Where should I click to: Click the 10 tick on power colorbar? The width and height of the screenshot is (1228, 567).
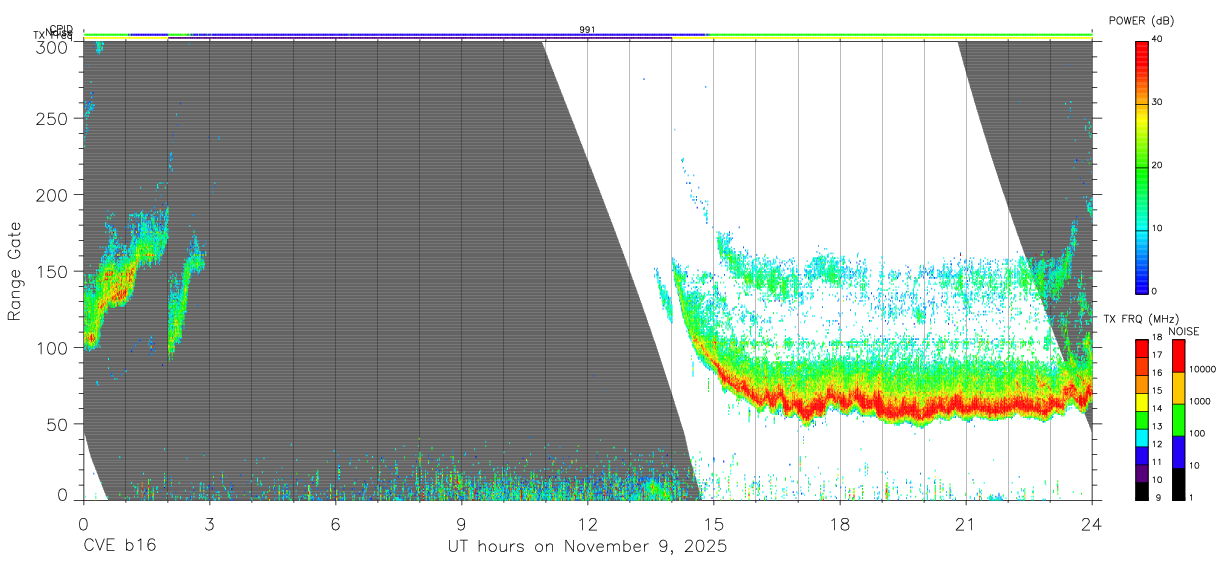point(1158,228)
